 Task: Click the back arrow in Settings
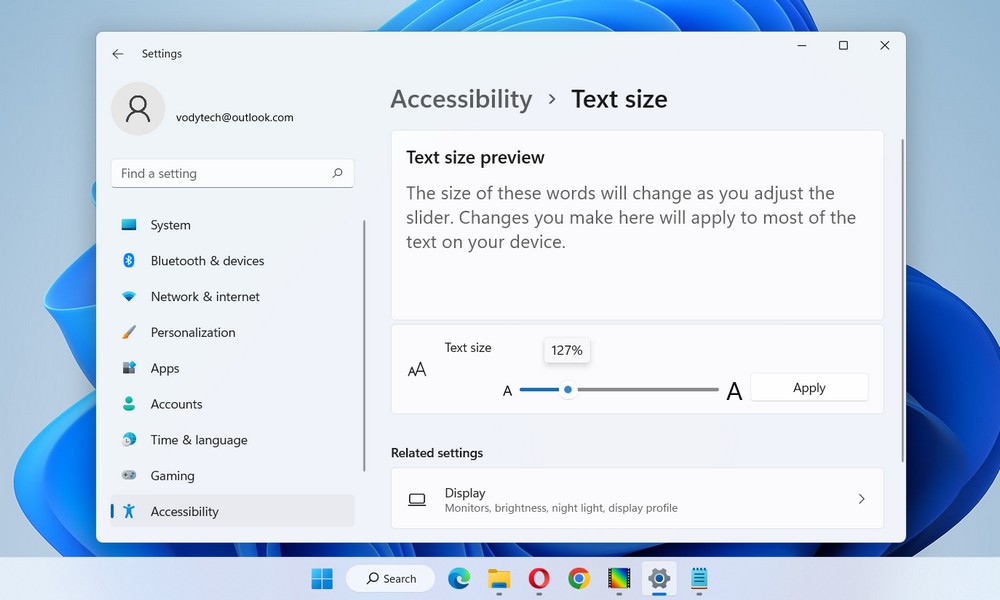point(118,54)
